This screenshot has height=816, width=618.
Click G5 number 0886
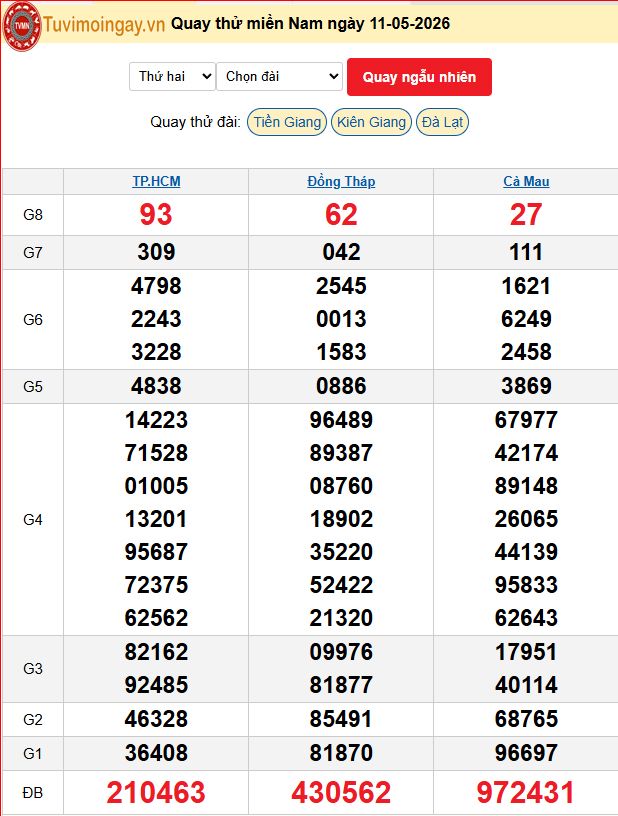pos(341,386)
